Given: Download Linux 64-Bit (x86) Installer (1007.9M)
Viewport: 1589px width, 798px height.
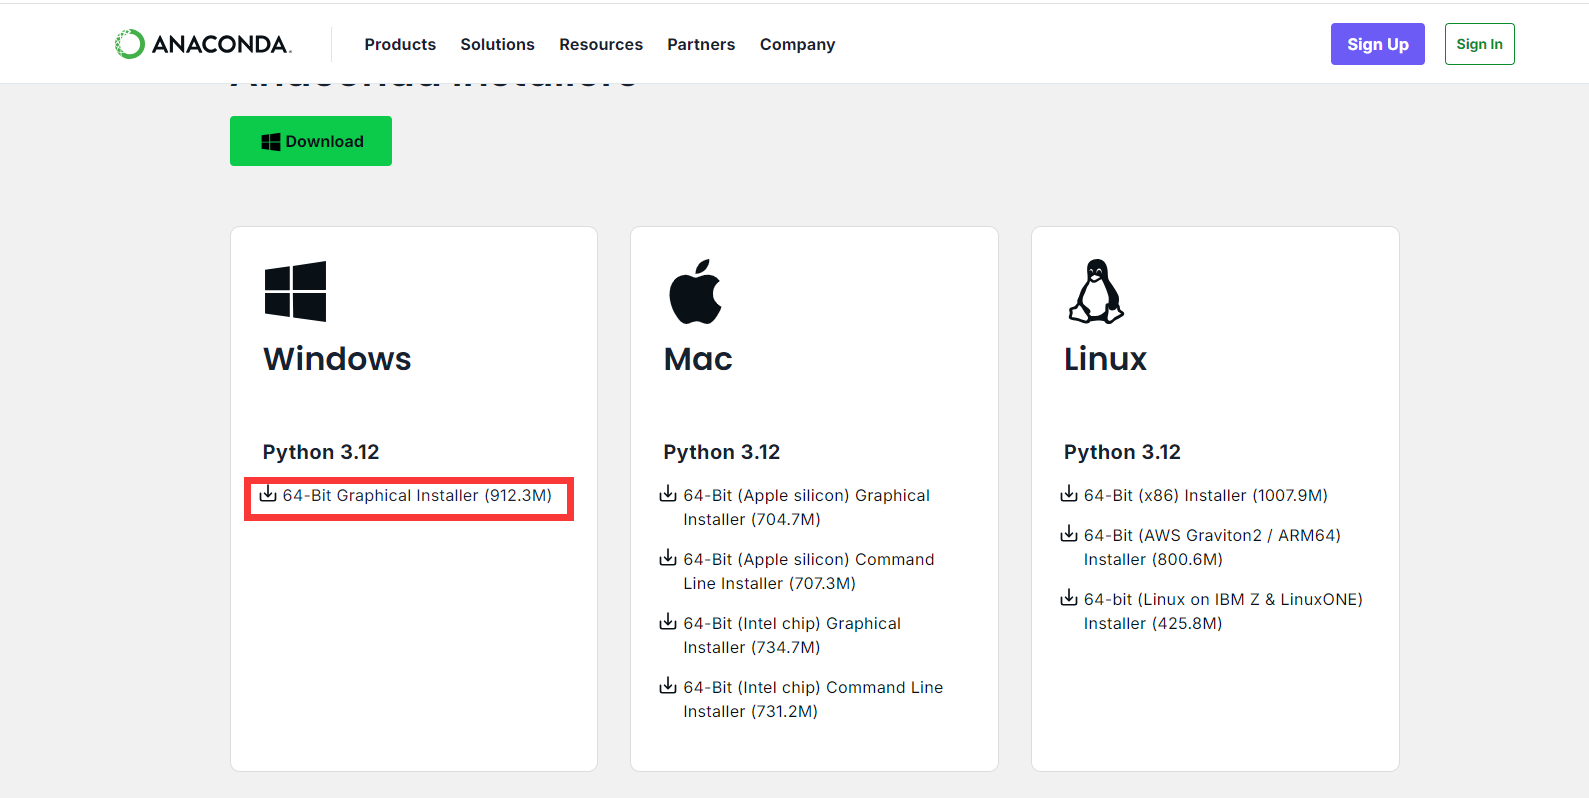Looking at the screenshot, I should click(x=1206, y=496).
